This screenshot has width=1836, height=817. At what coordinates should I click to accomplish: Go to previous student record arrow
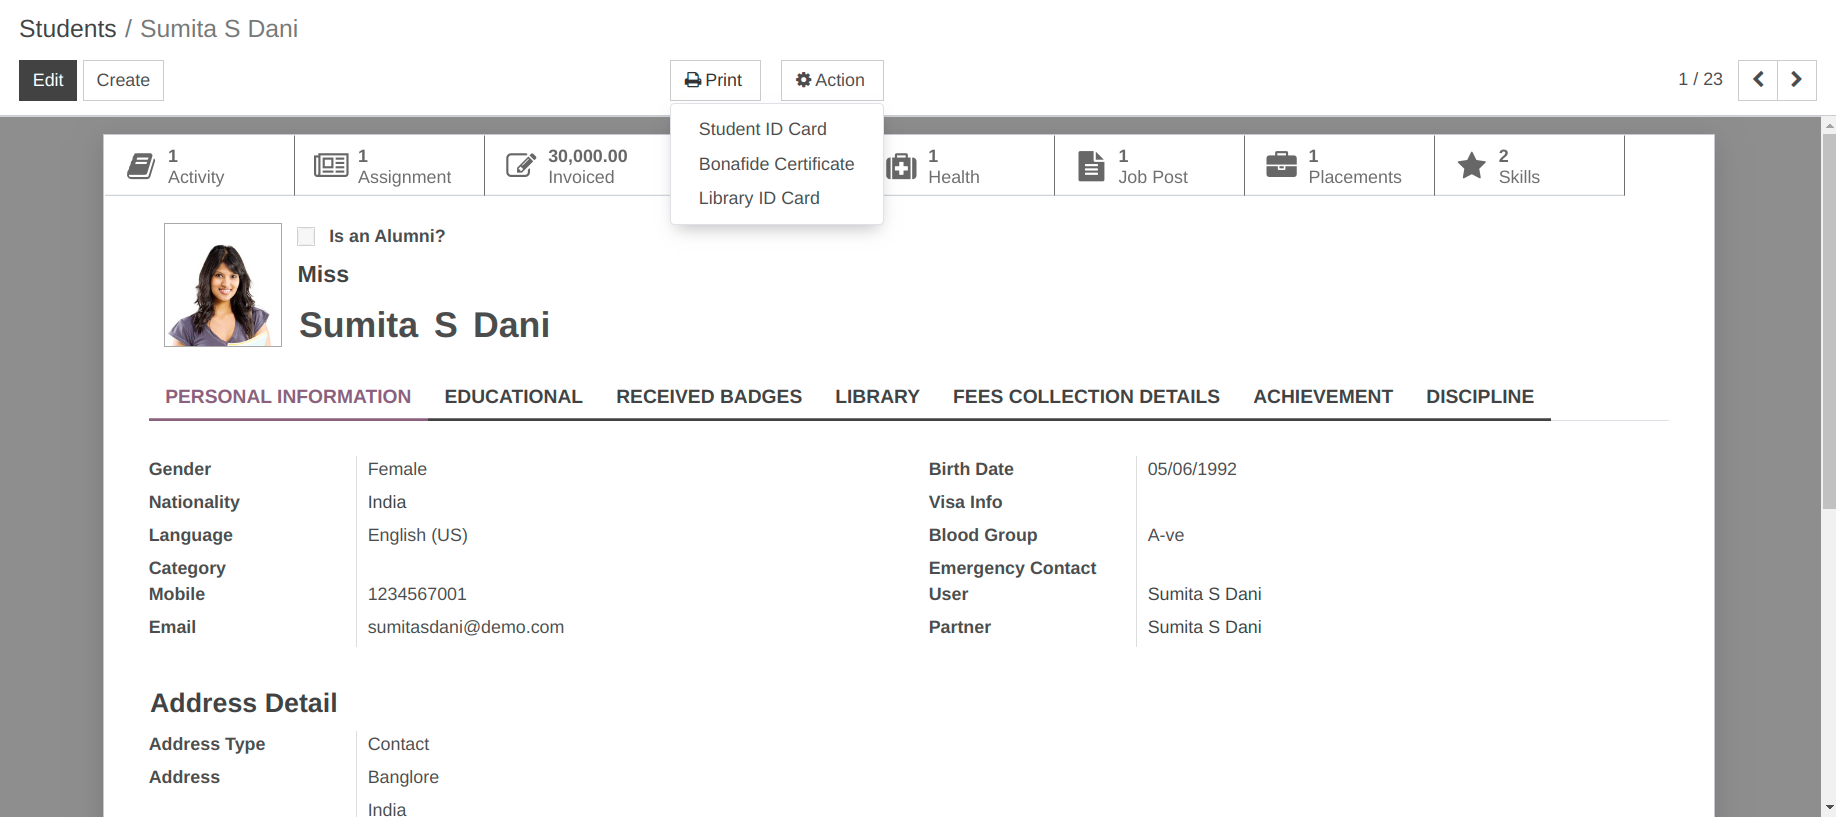tap(1758, 80)
